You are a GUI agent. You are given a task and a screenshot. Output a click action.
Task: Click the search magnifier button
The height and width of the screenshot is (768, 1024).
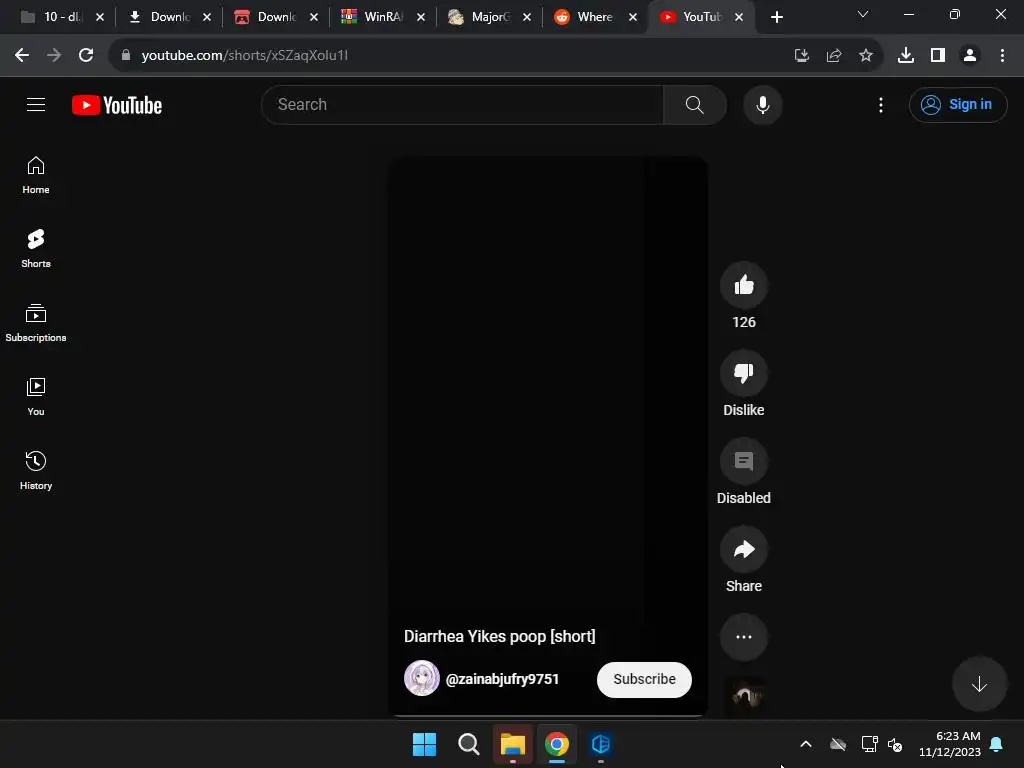(x=695, y=104)
